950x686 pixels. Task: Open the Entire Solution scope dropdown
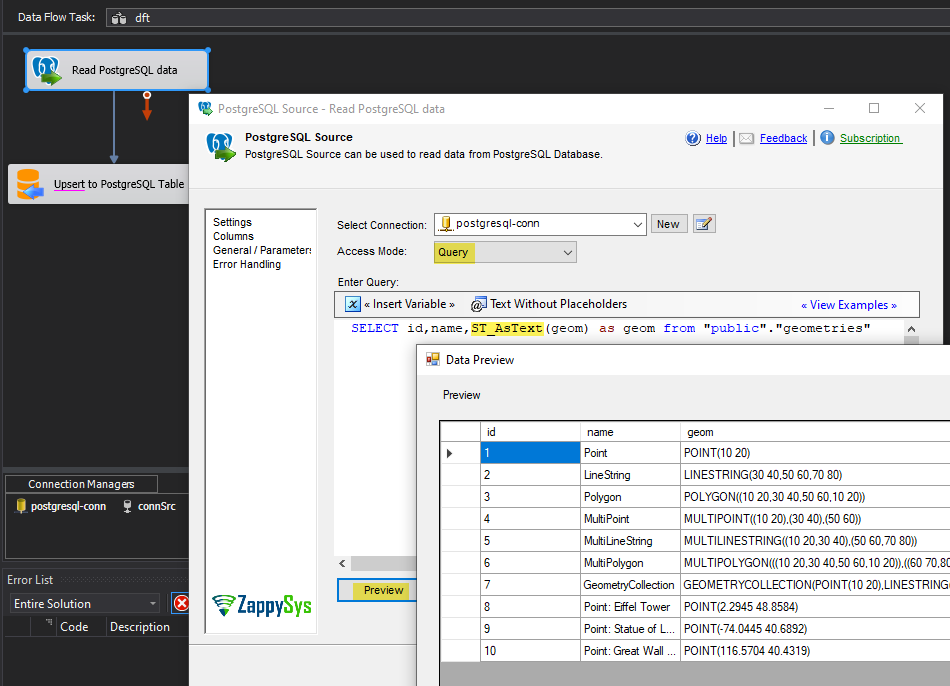(153, 604)
